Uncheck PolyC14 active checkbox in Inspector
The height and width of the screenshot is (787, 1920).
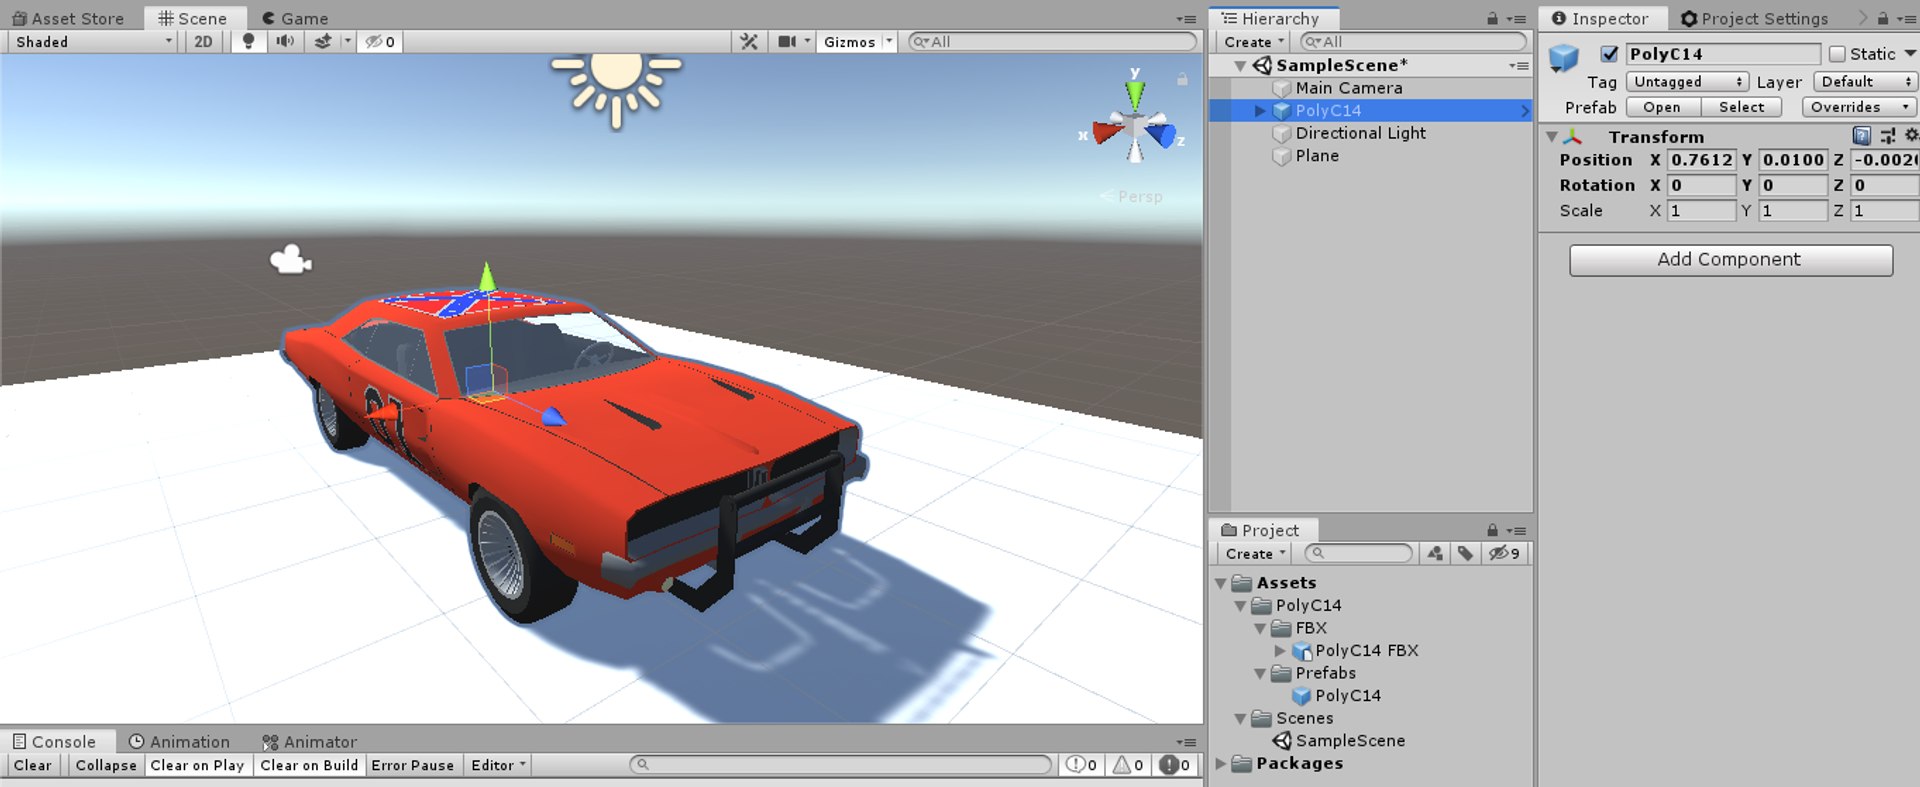(x=1609, y=54)
